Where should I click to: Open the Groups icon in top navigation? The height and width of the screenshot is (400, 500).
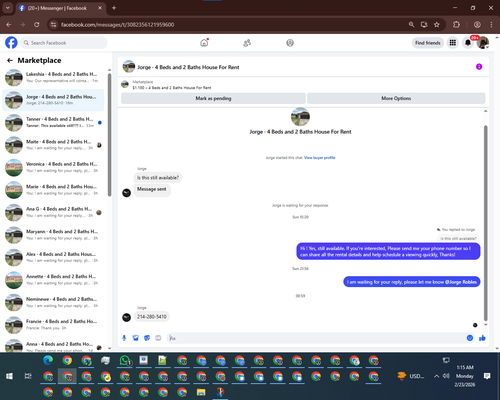[290, 43]
